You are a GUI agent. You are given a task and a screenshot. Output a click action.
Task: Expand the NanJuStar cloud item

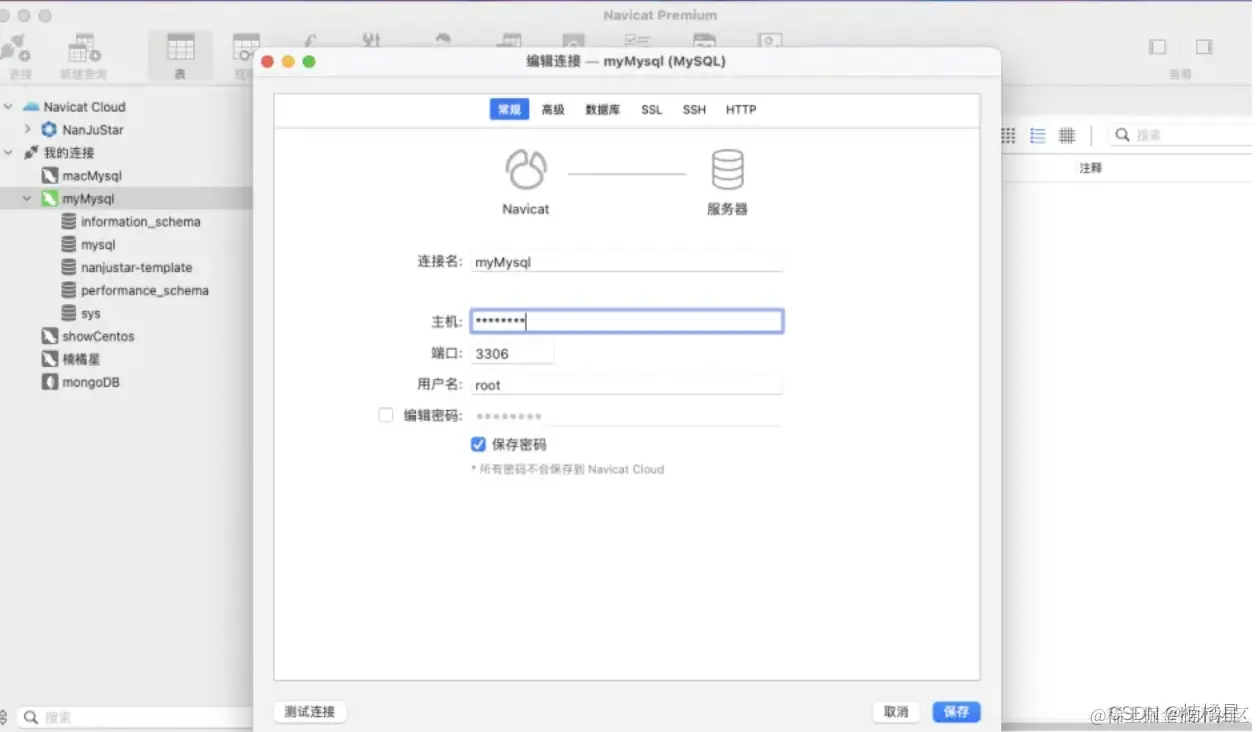pos(27,129)
